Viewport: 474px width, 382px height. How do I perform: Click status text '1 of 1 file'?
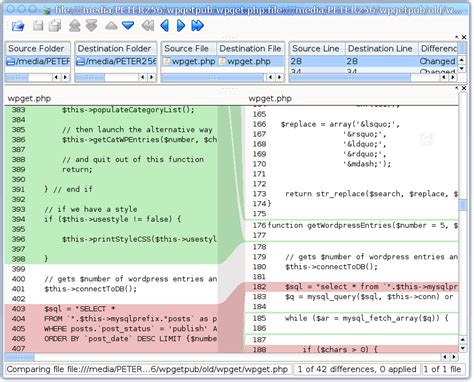(442, 369)
